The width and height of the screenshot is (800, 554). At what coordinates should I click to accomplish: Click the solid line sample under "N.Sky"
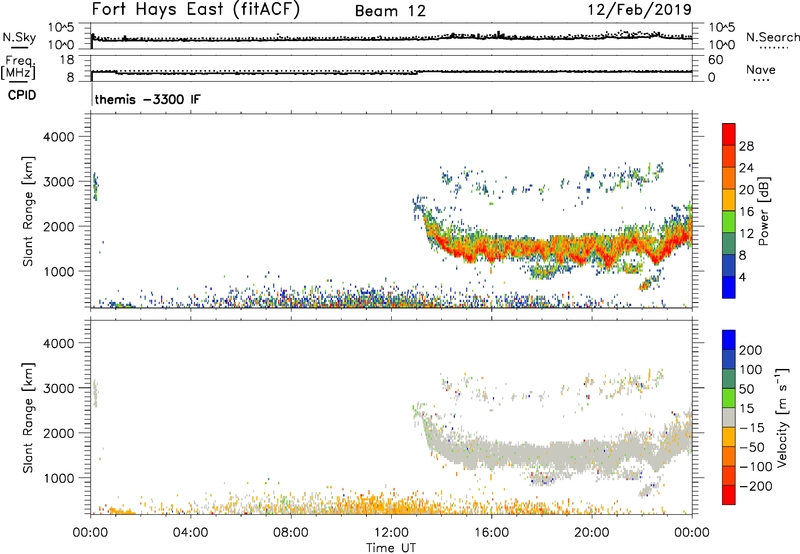pos(20,48)
